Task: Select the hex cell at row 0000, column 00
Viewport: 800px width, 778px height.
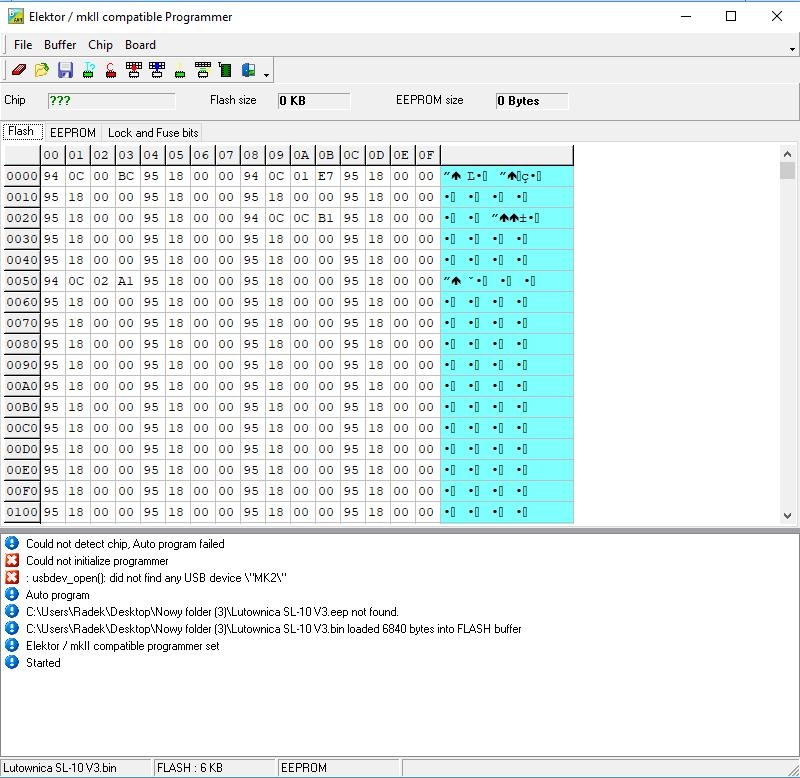Action: pyautogui.click(x=52, y=176)
